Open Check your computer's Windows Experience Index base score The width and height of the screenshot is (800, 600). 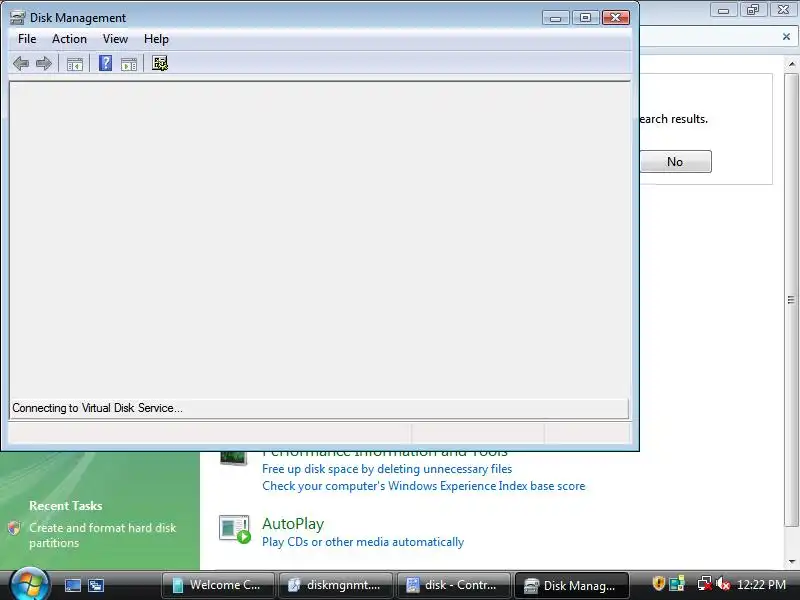423,486
